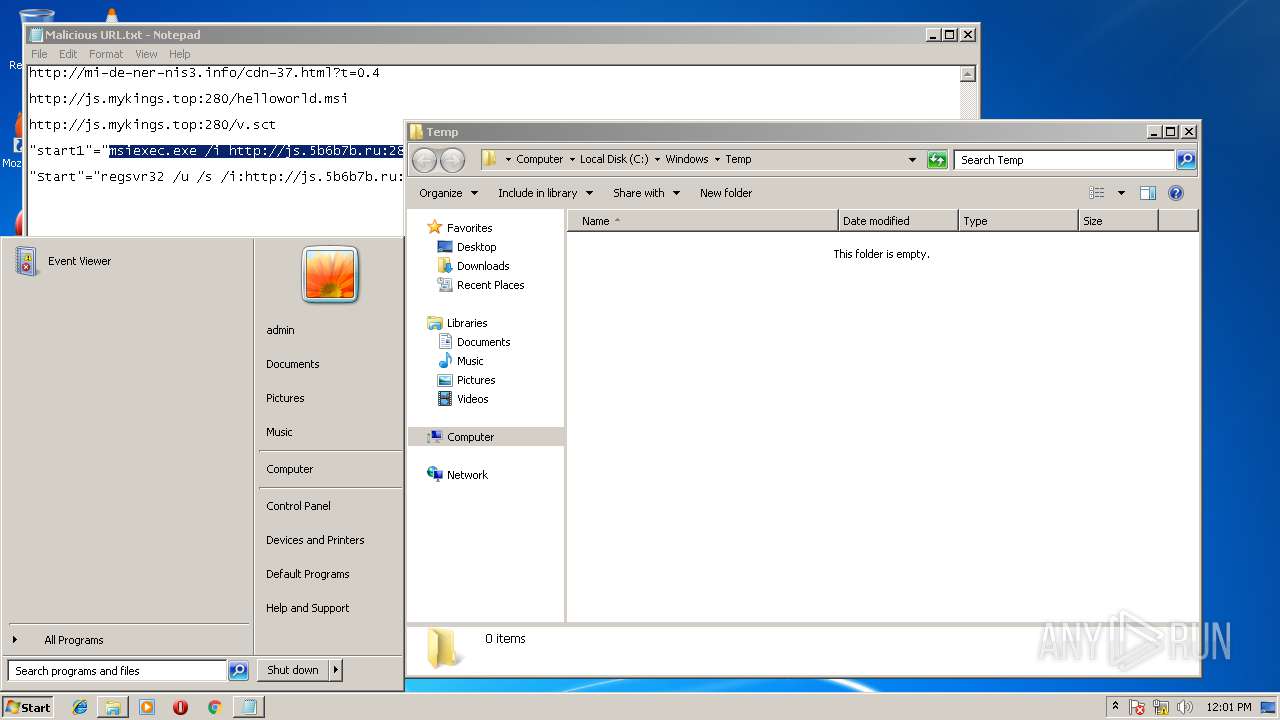Open Devices and Printers

315,540
